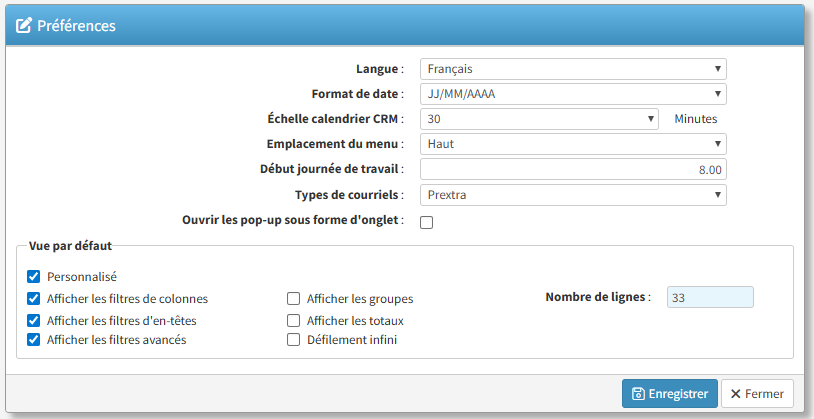This screenshot has width=814, height=419.
Task: Toggle Afficher les filtres avancés checkbox
Action: point(34,340)
